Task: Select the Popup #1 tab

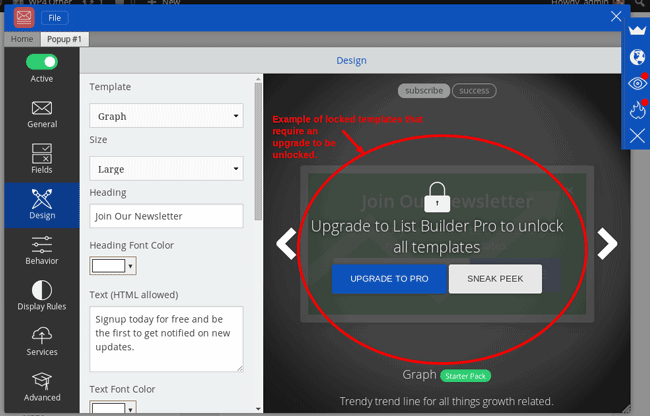Action: (64, 39)
